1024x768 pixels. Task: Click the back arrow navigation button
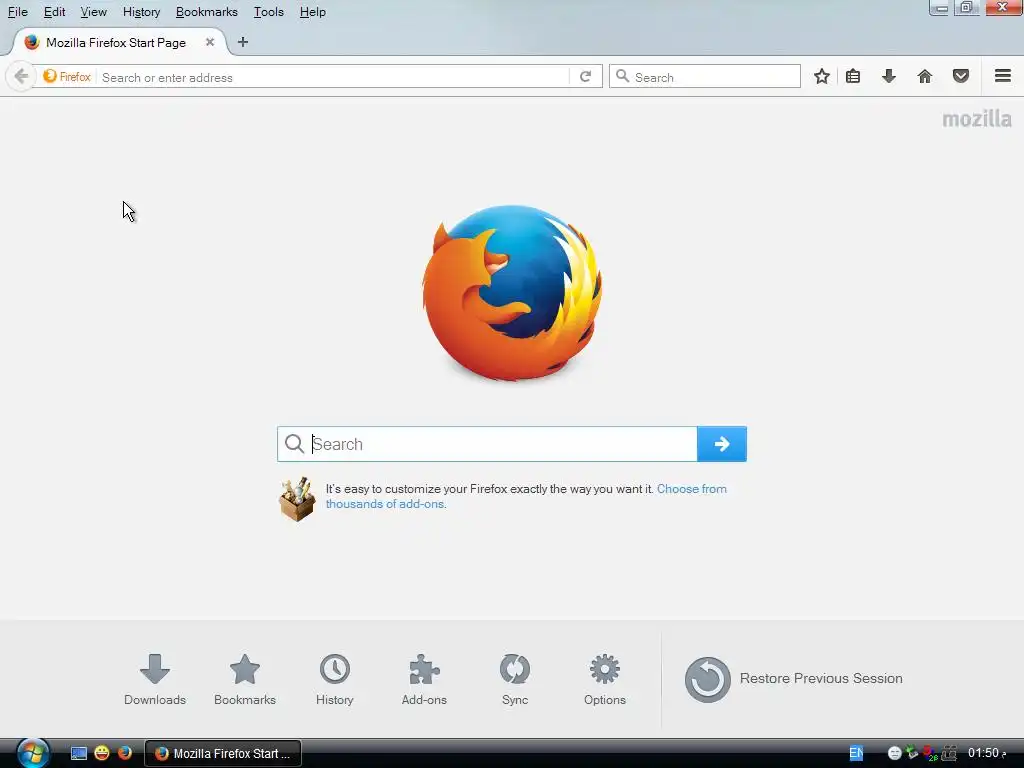(x=21, y=76)
